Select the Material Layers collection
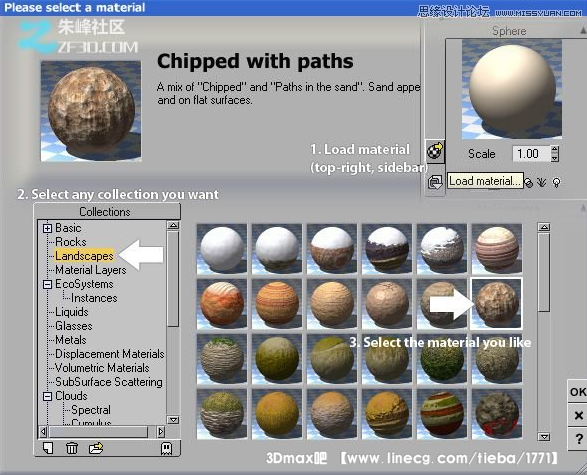Viewport: 587px width, 475px height. tap(91, 270)
